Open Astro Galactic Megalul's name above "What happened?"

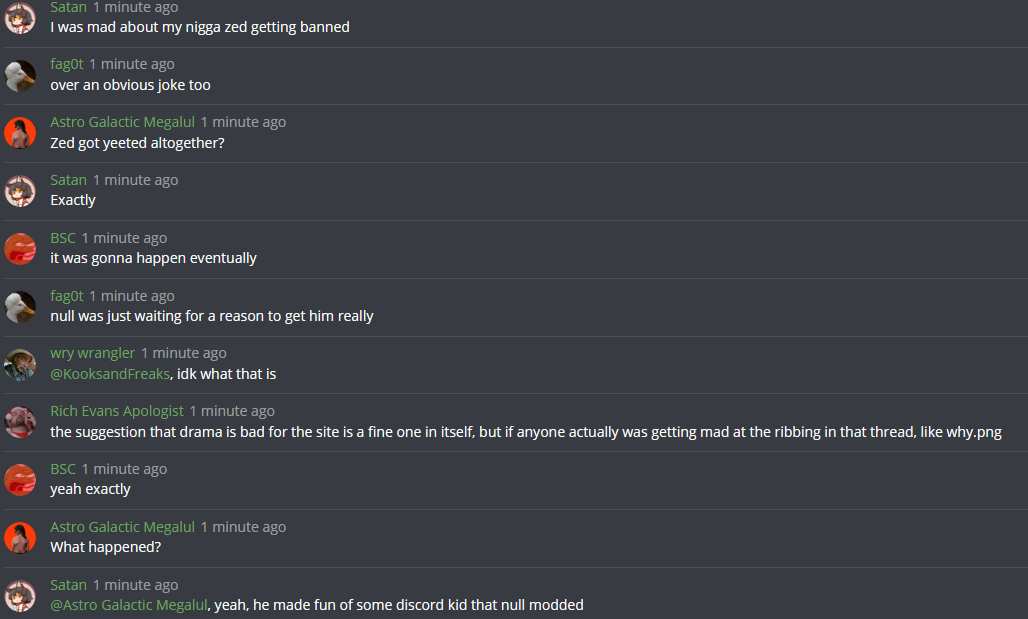[x=123, y=527]
